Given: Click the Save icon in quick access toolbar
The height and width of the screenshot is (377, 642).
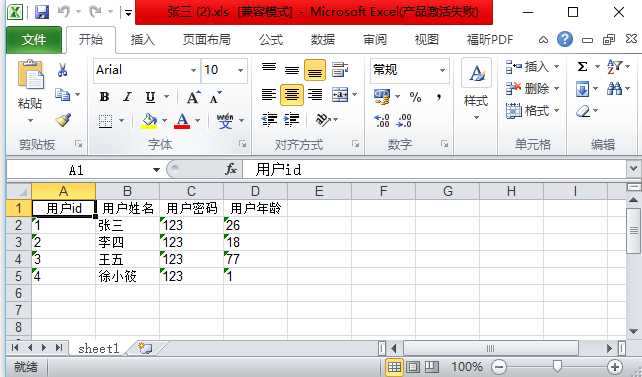Looking at the screenshot, I should (42, 12).
